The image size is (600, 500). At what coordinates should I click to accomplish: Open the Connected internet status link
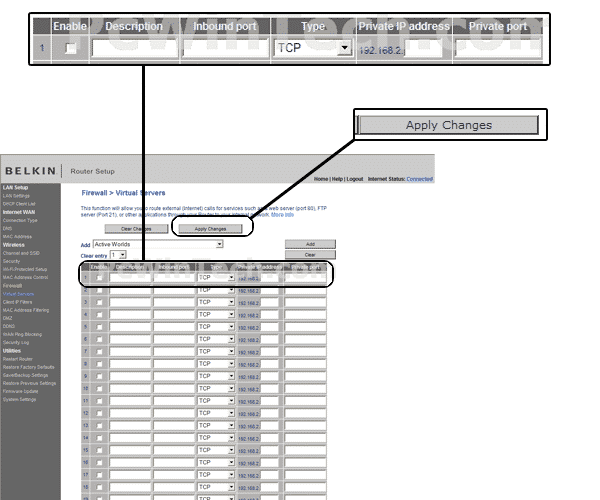[x=419, y=179]
